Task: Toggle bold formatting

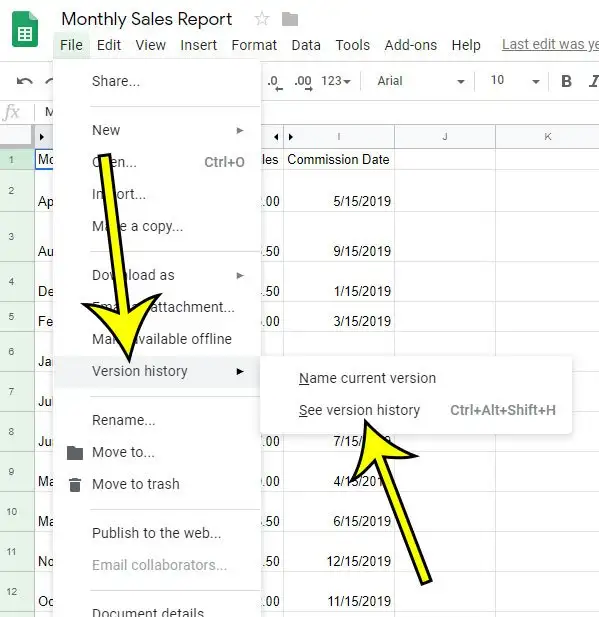Action: pyautogui.click(x=566, y=81)
